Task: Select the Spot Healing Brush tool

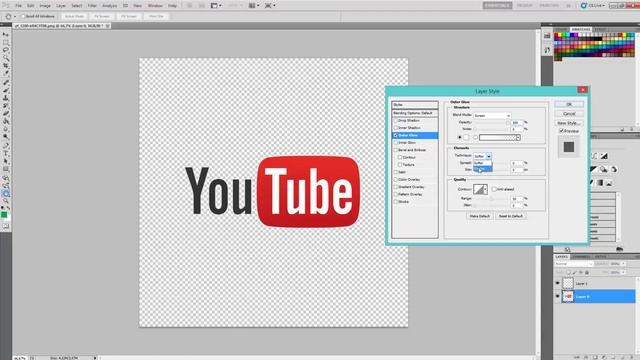Action: 6,83
